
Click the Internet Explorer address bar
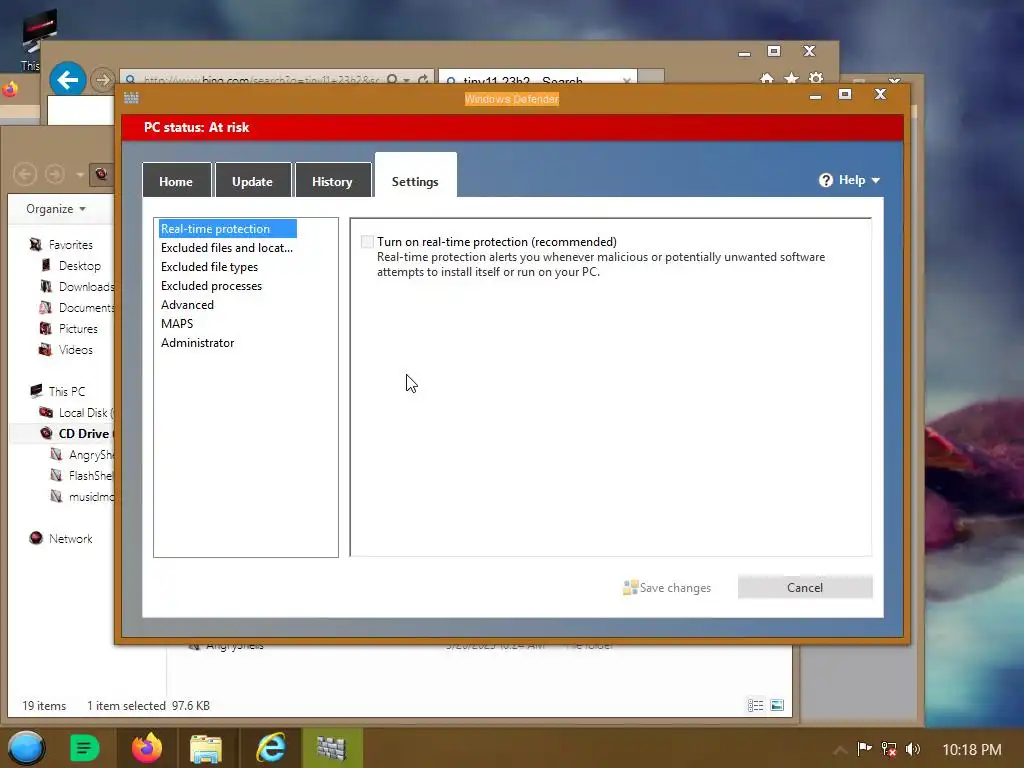click(x=261, y=80)
